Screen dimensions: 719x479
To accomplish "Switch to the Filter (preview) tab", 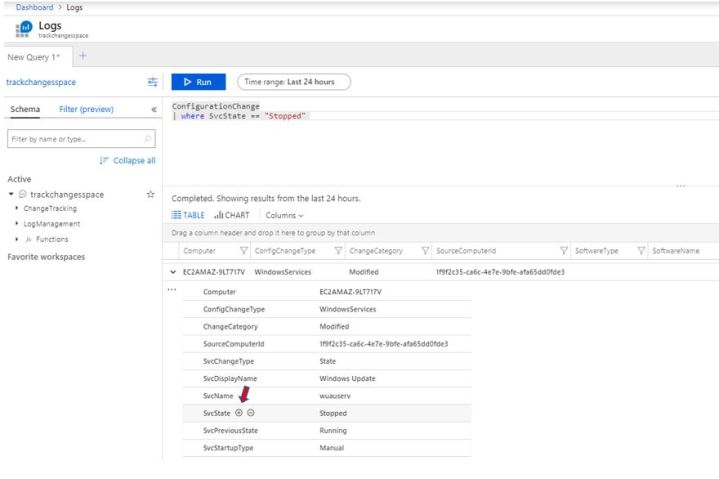I will (86, 109).
